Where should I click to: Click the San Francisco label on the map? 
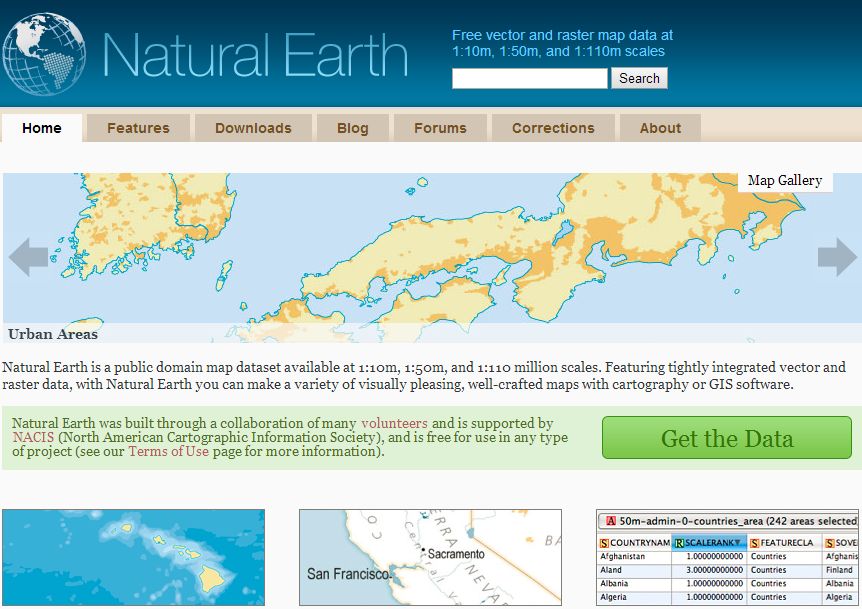[348, 574]
